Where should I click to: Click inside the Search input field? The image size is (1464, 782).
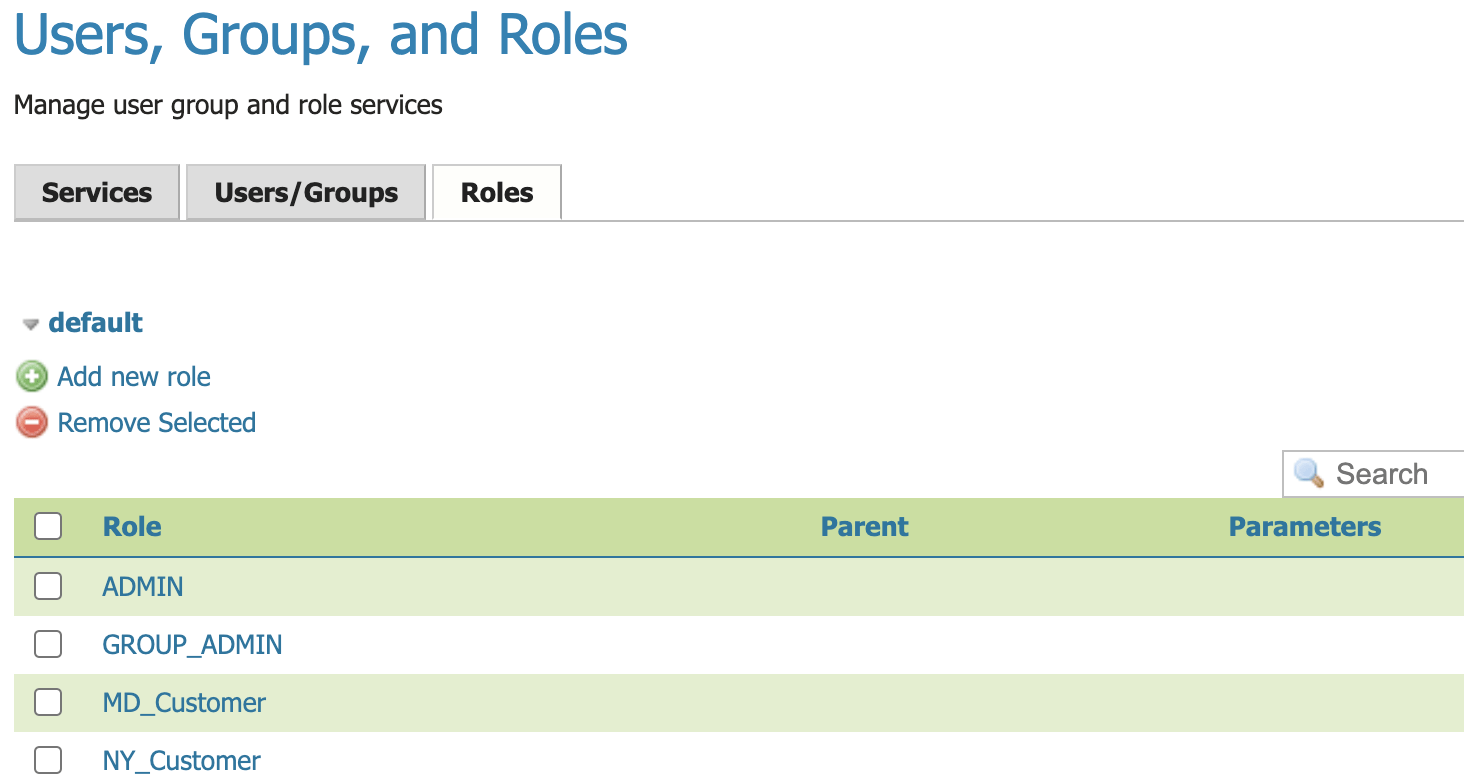click(1390, 473)
